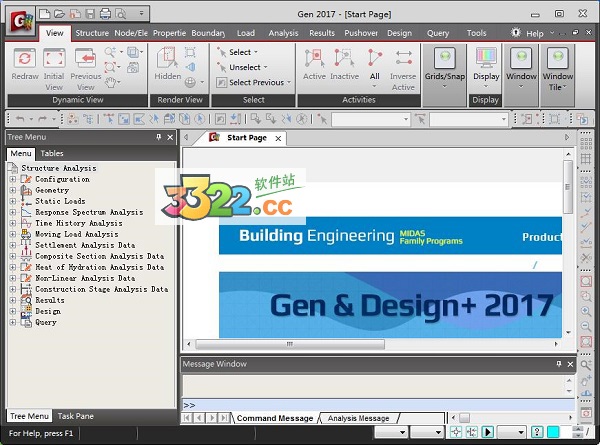Switch to the Analysis Message tab
Screen dimensions: 600x445
(x=358, y=418)
